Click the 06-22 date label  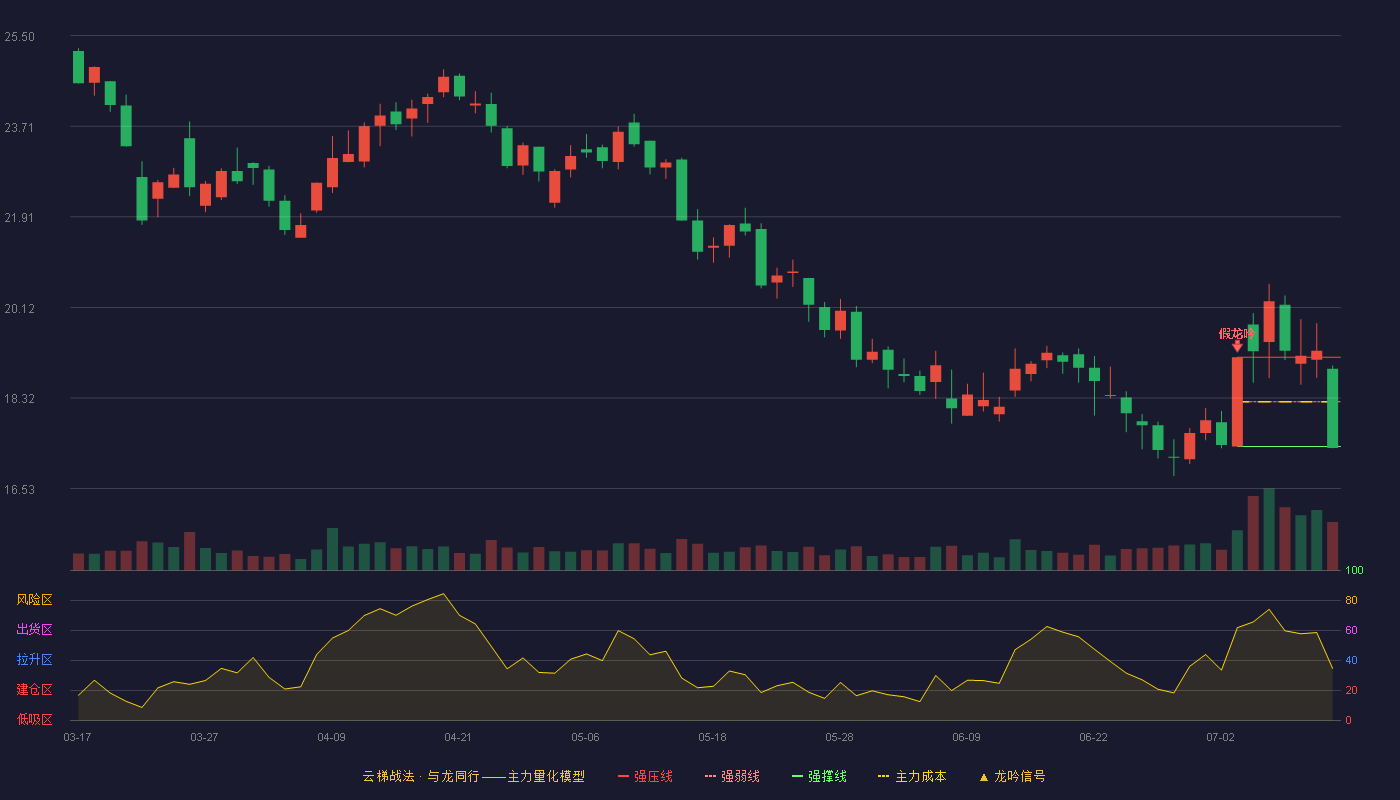click(1093, 737)
